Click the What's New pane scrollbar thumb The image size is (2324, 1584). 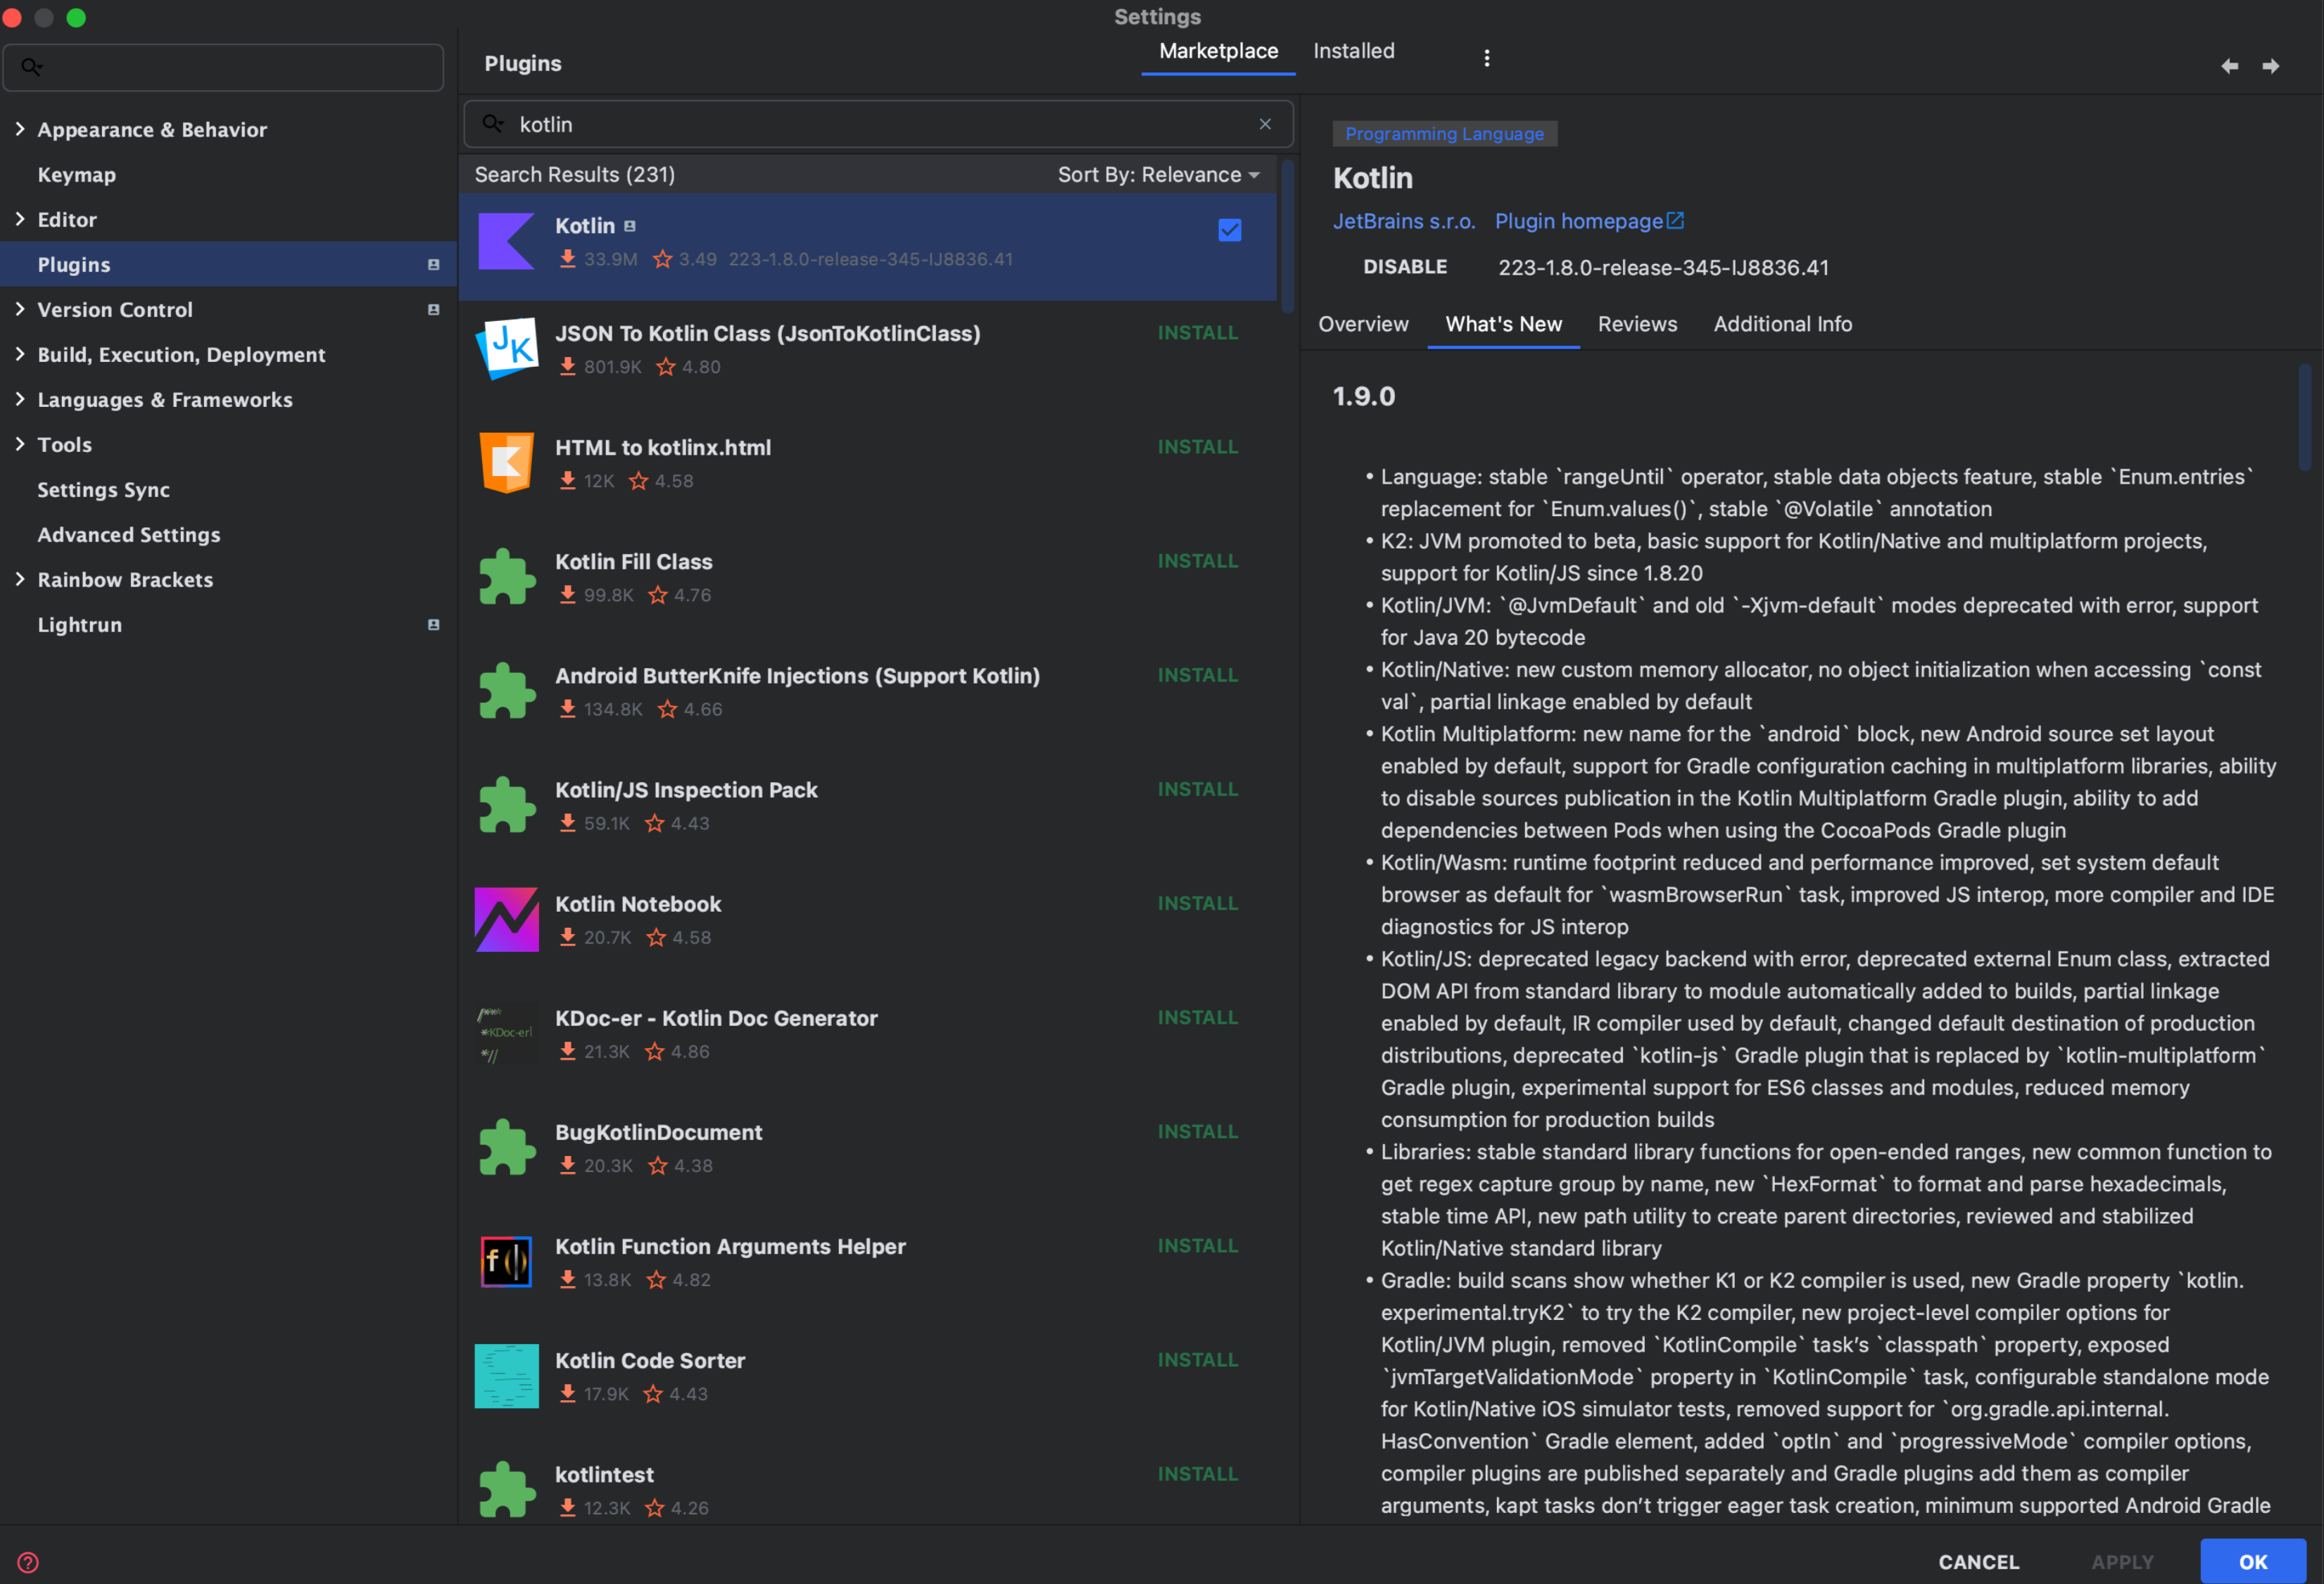tap(2304, 418)
